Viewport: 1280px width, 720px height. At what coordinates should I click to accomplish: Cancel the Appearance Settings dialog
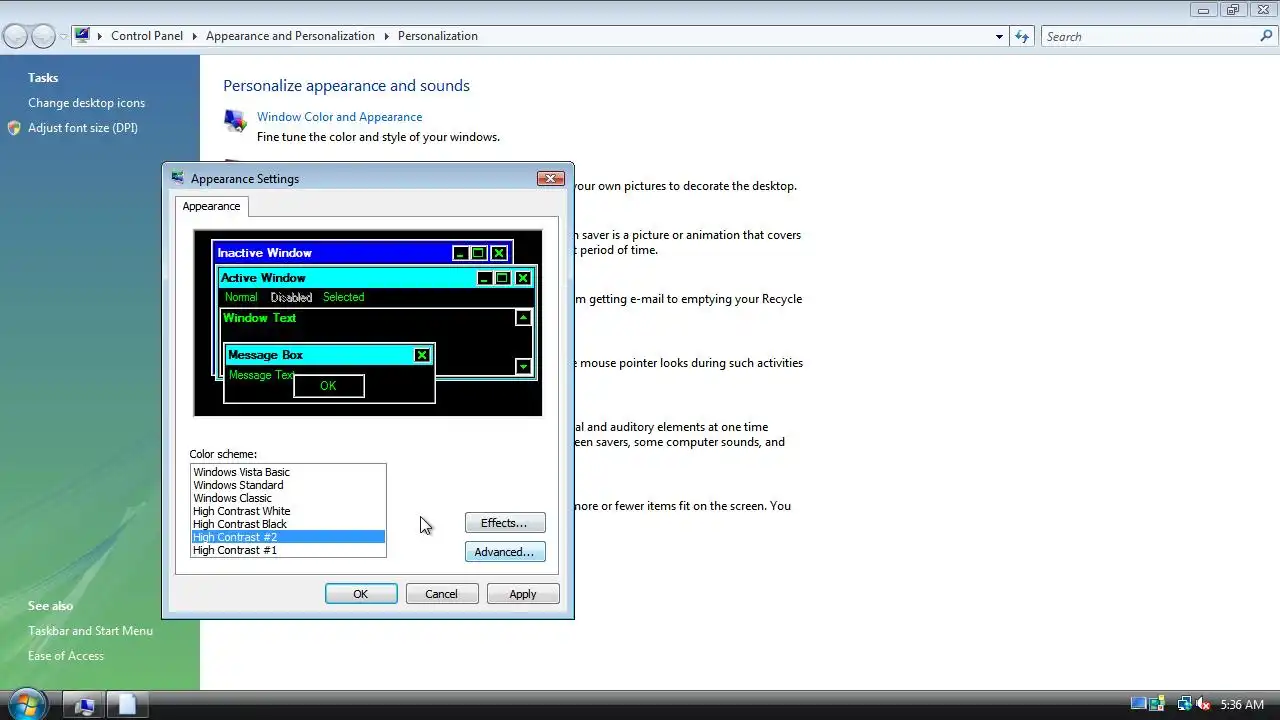click(x=441, y=594)
